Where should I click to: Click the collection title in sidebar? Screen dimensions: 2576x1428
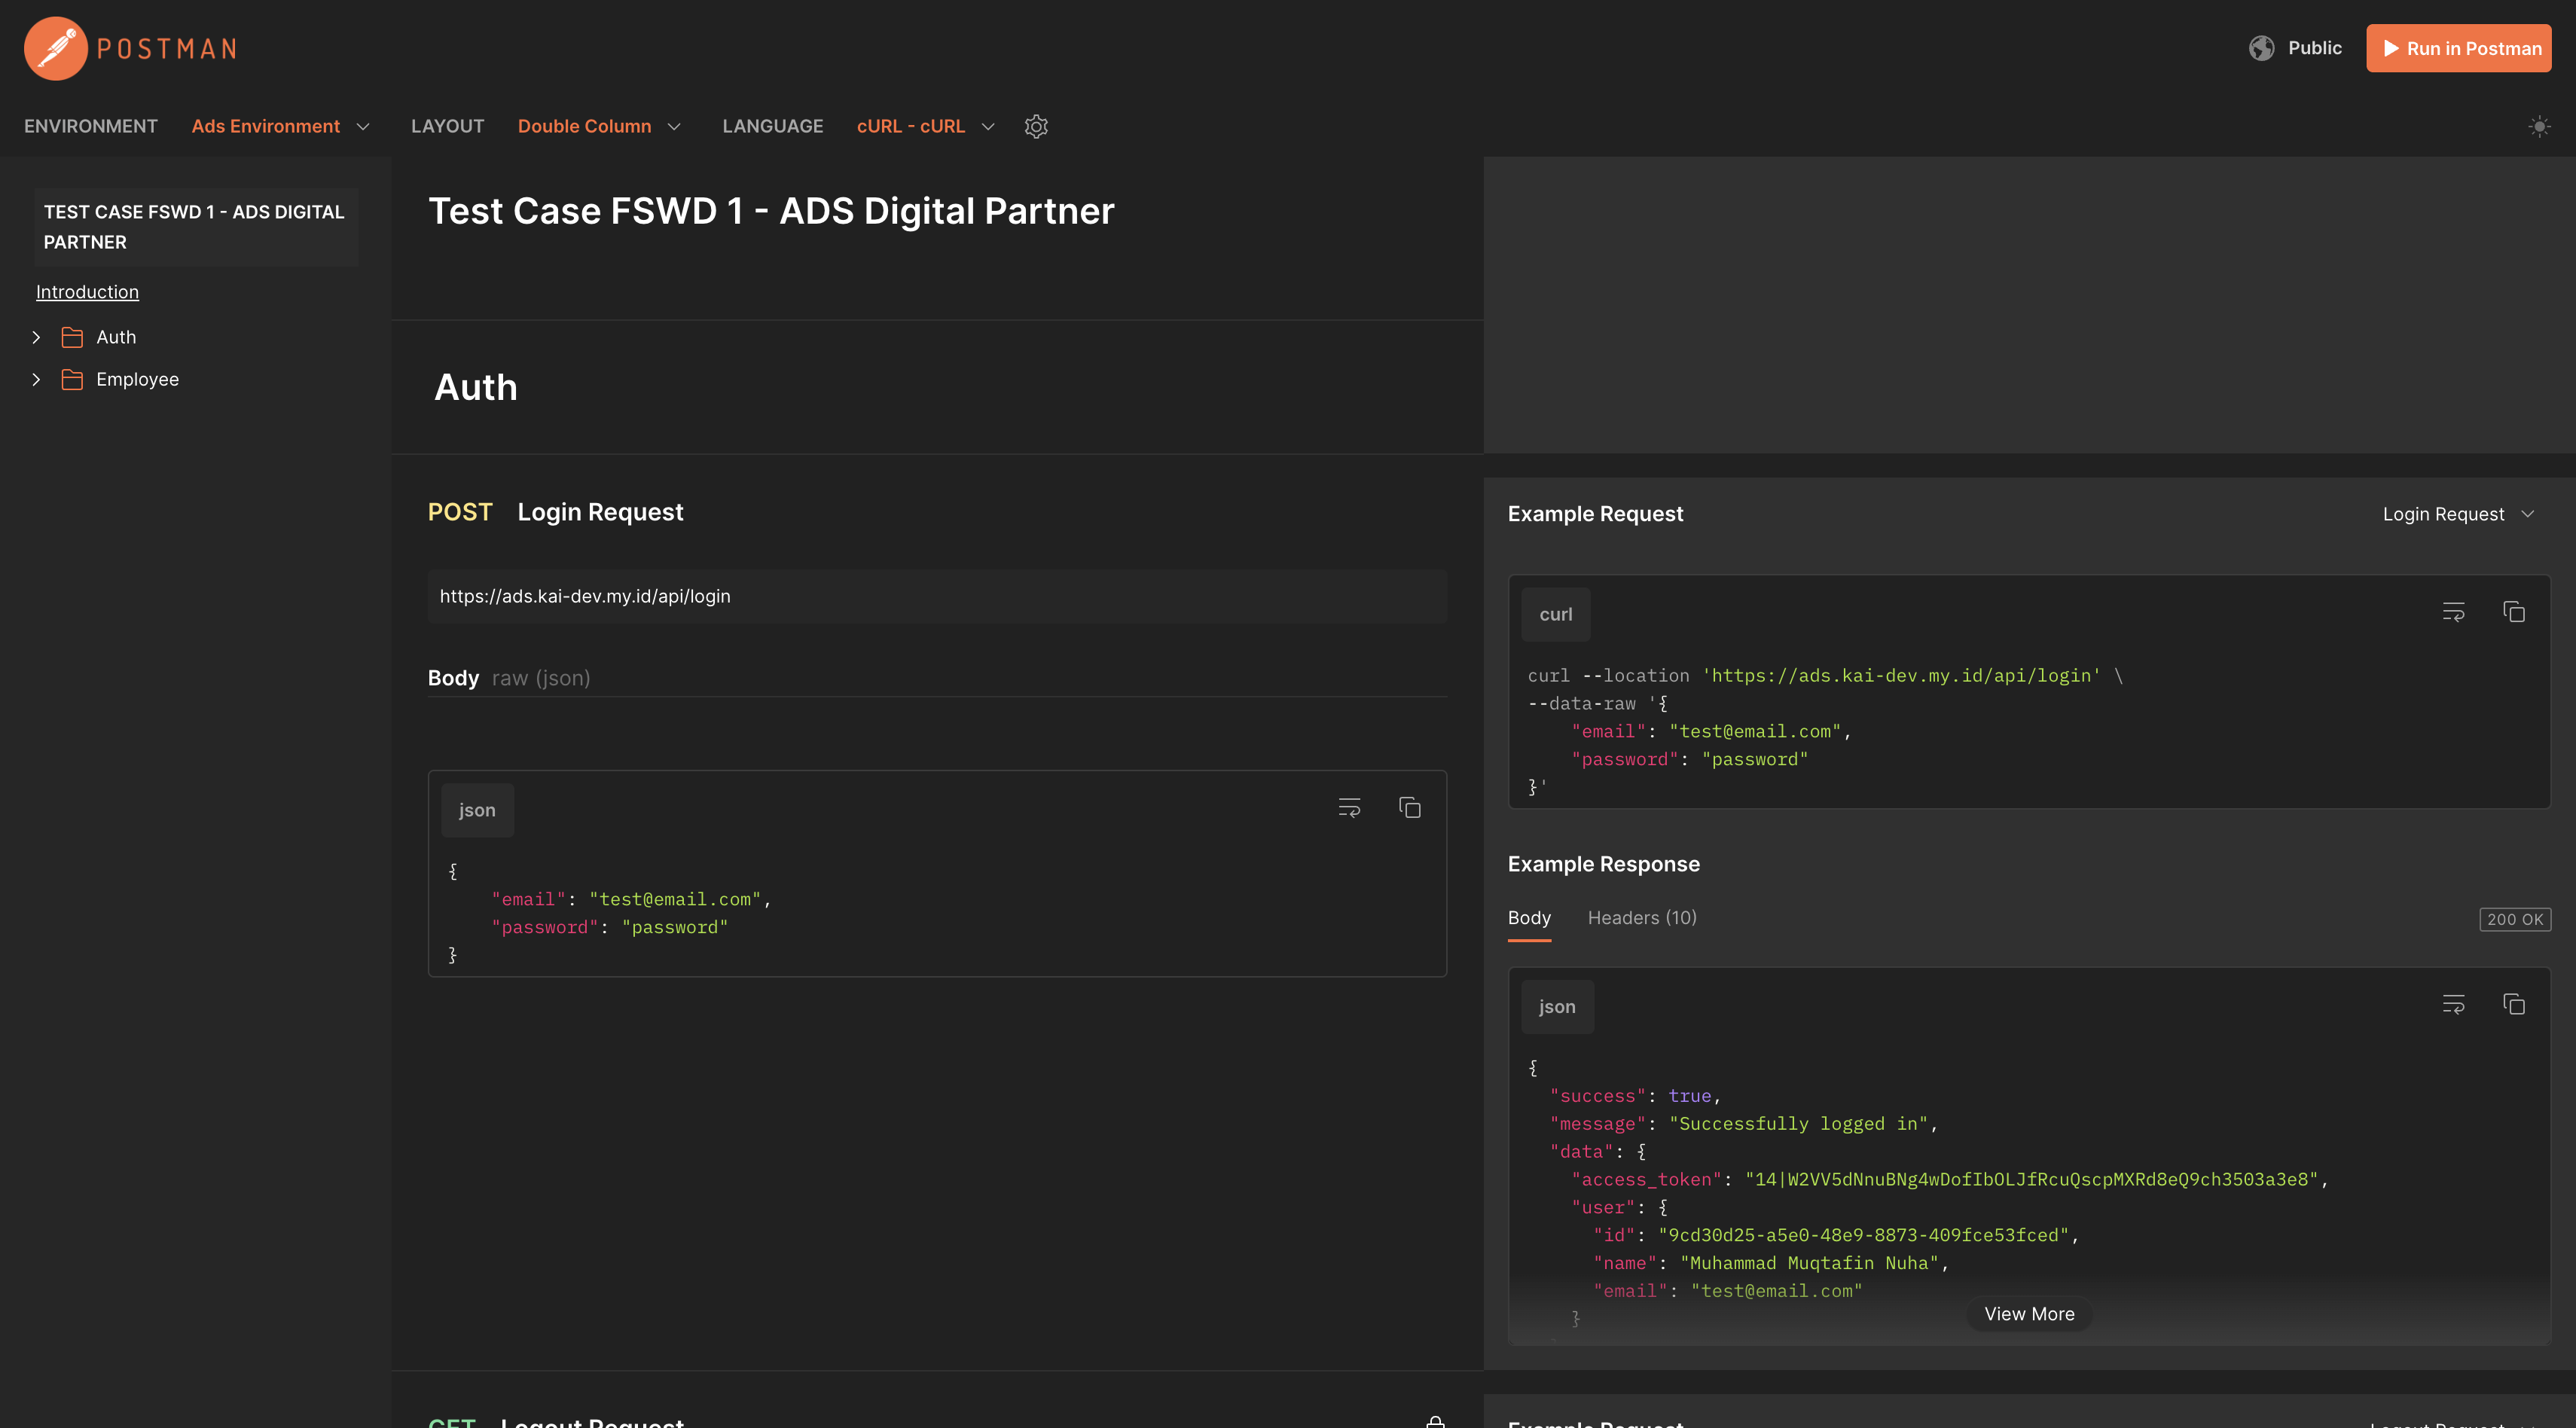point(195,227)
